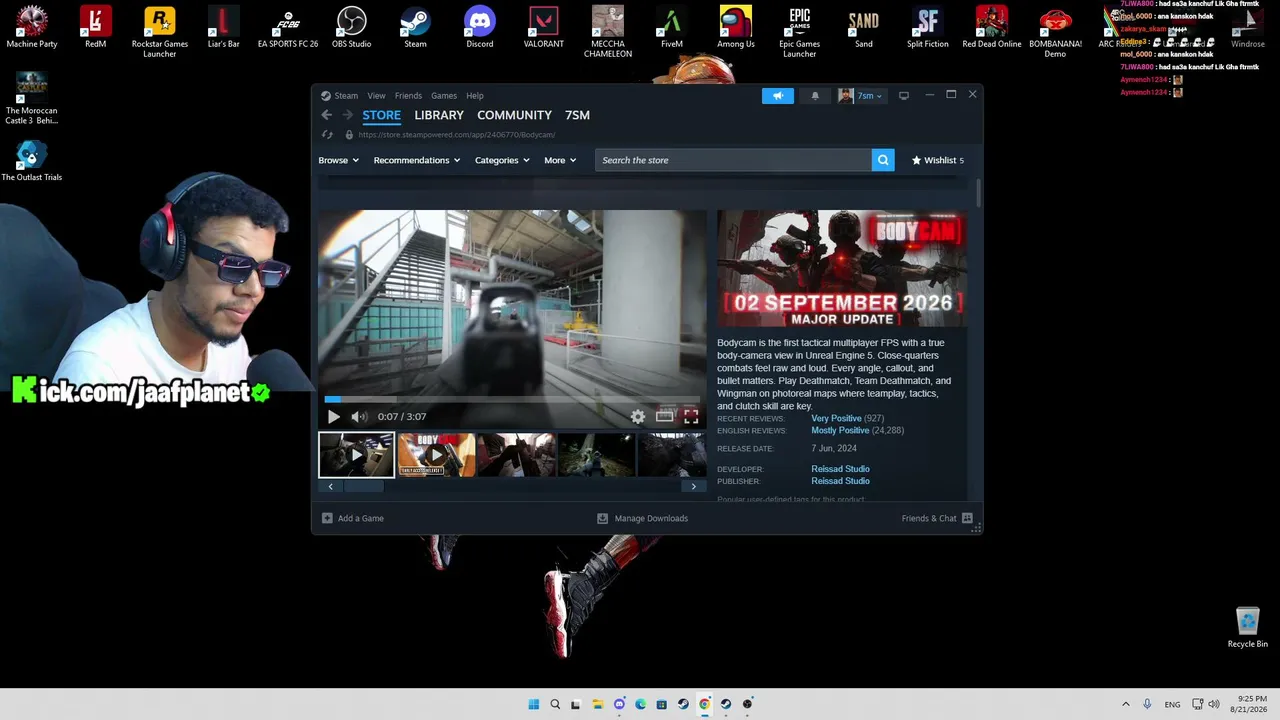Expand the Recommendations dropdown

coord(417,160)
